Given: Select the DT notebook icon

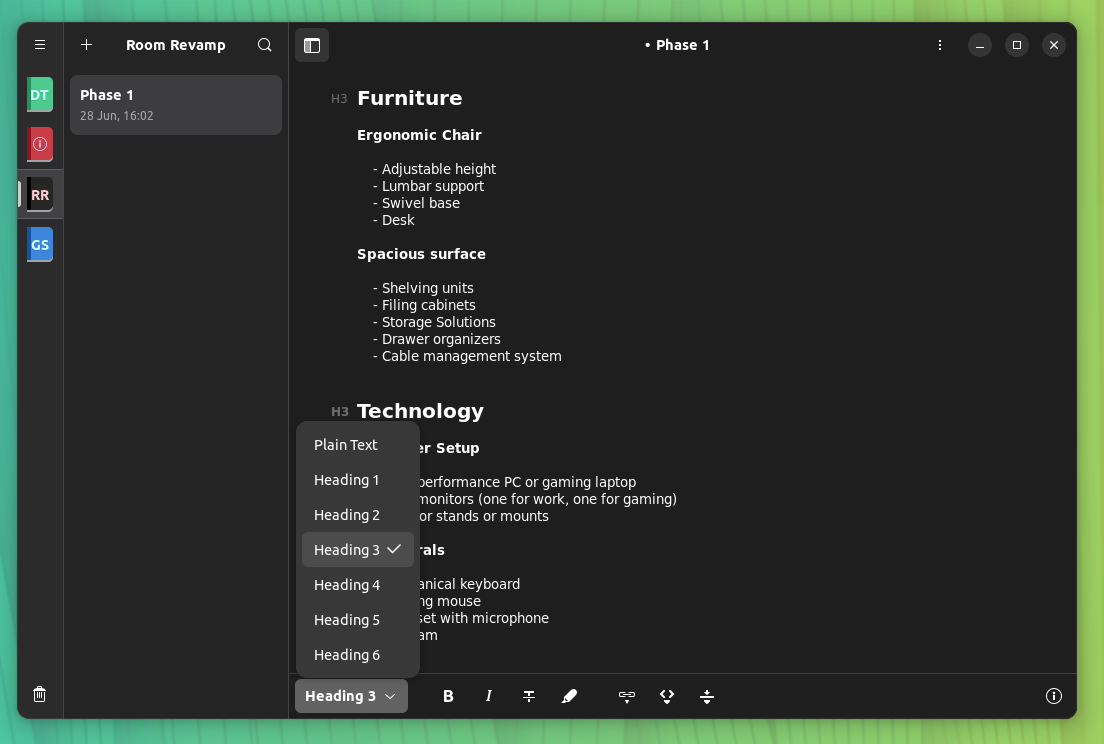Looking at the screenshot, I should point(40,95).
